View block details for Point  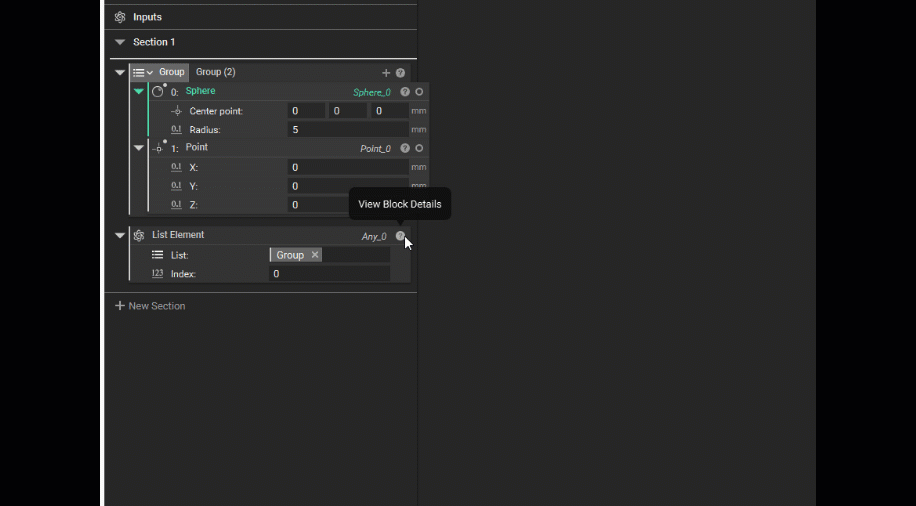(405, 148)
